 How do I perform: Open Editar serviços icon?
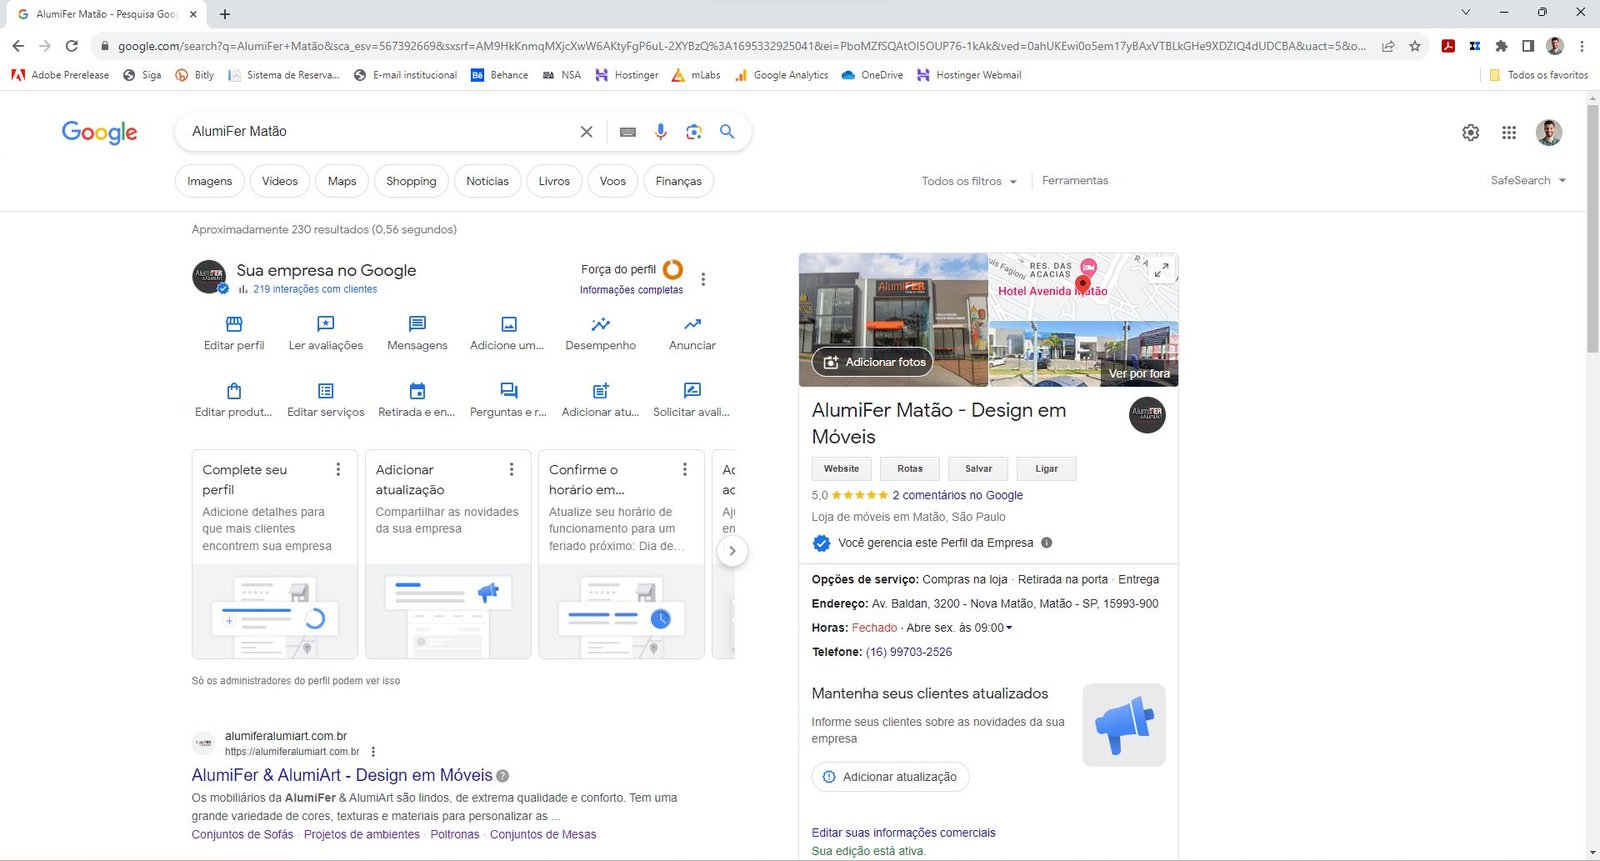point(325,391)
